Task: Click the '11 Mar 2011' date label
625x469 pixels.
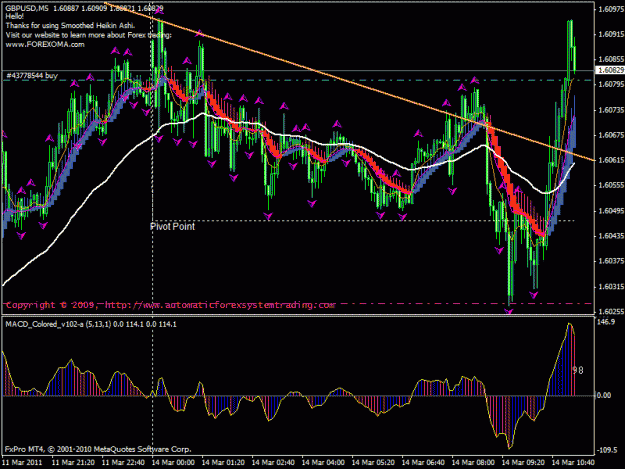Action: coord(22,463)
